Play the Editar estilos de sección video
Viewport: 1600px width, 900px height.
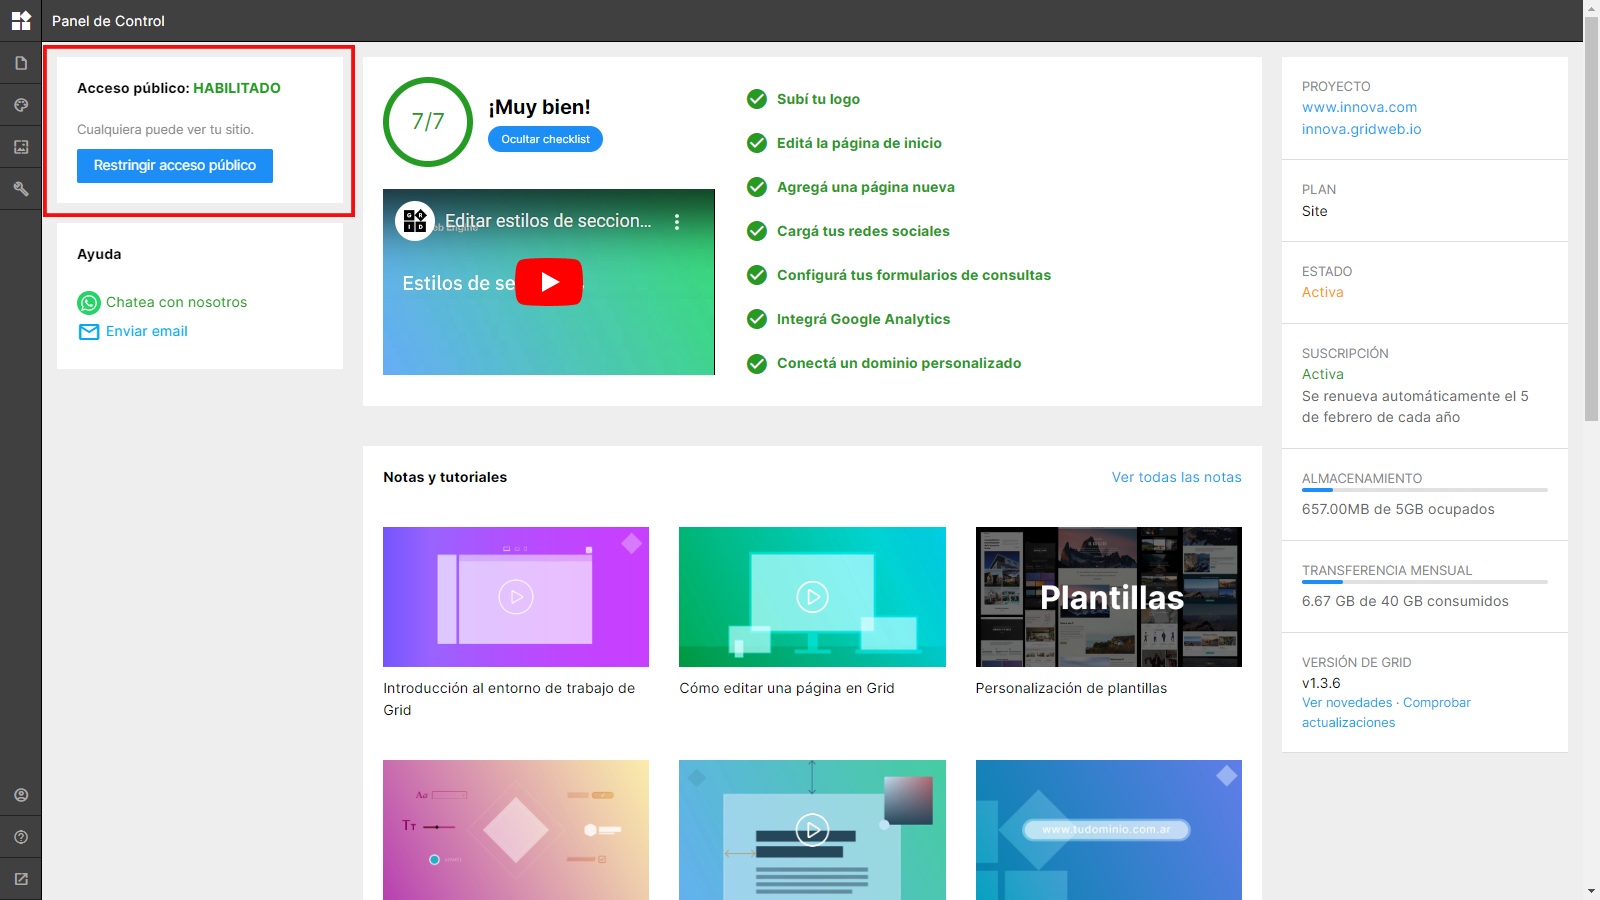click(549, 282)
